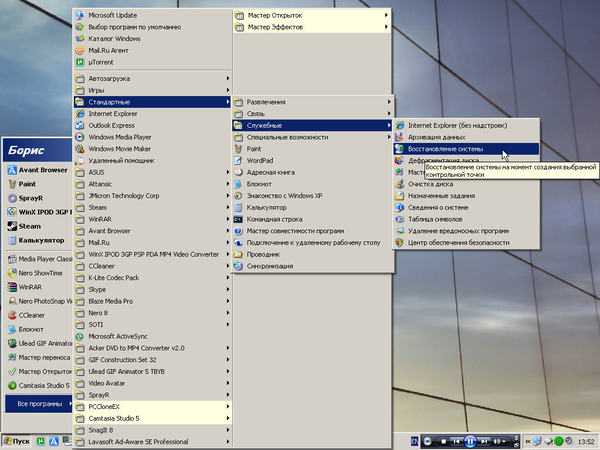Image resolution: width=600 pixels, height=450 pixels.
Task: Open Steam from pinned start list
Action: (x=38, y=226)
